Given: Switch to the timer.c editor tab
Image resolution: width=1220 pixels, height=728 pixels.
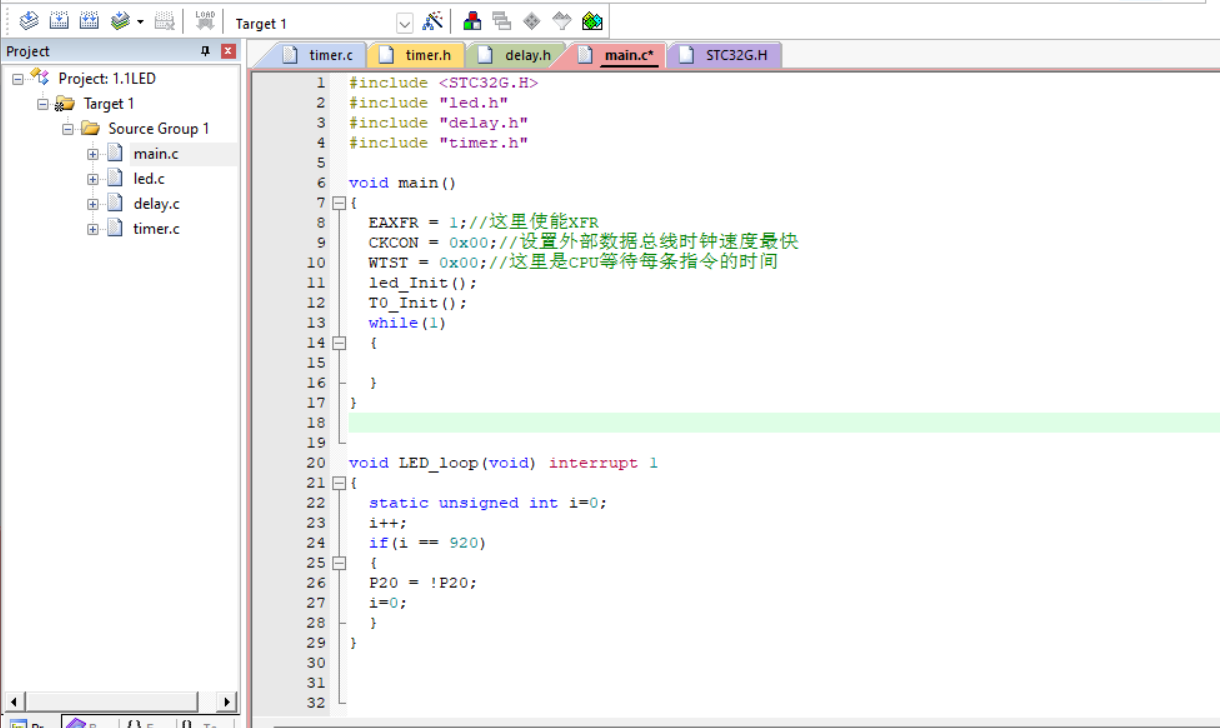Looking at the screenshot, I should pyautogui.click(x=320, y=55).
